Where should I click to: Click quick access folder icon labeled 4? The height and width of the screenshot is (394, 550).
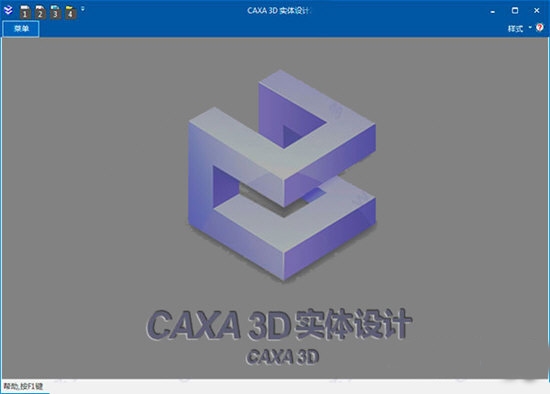[70, 12]
